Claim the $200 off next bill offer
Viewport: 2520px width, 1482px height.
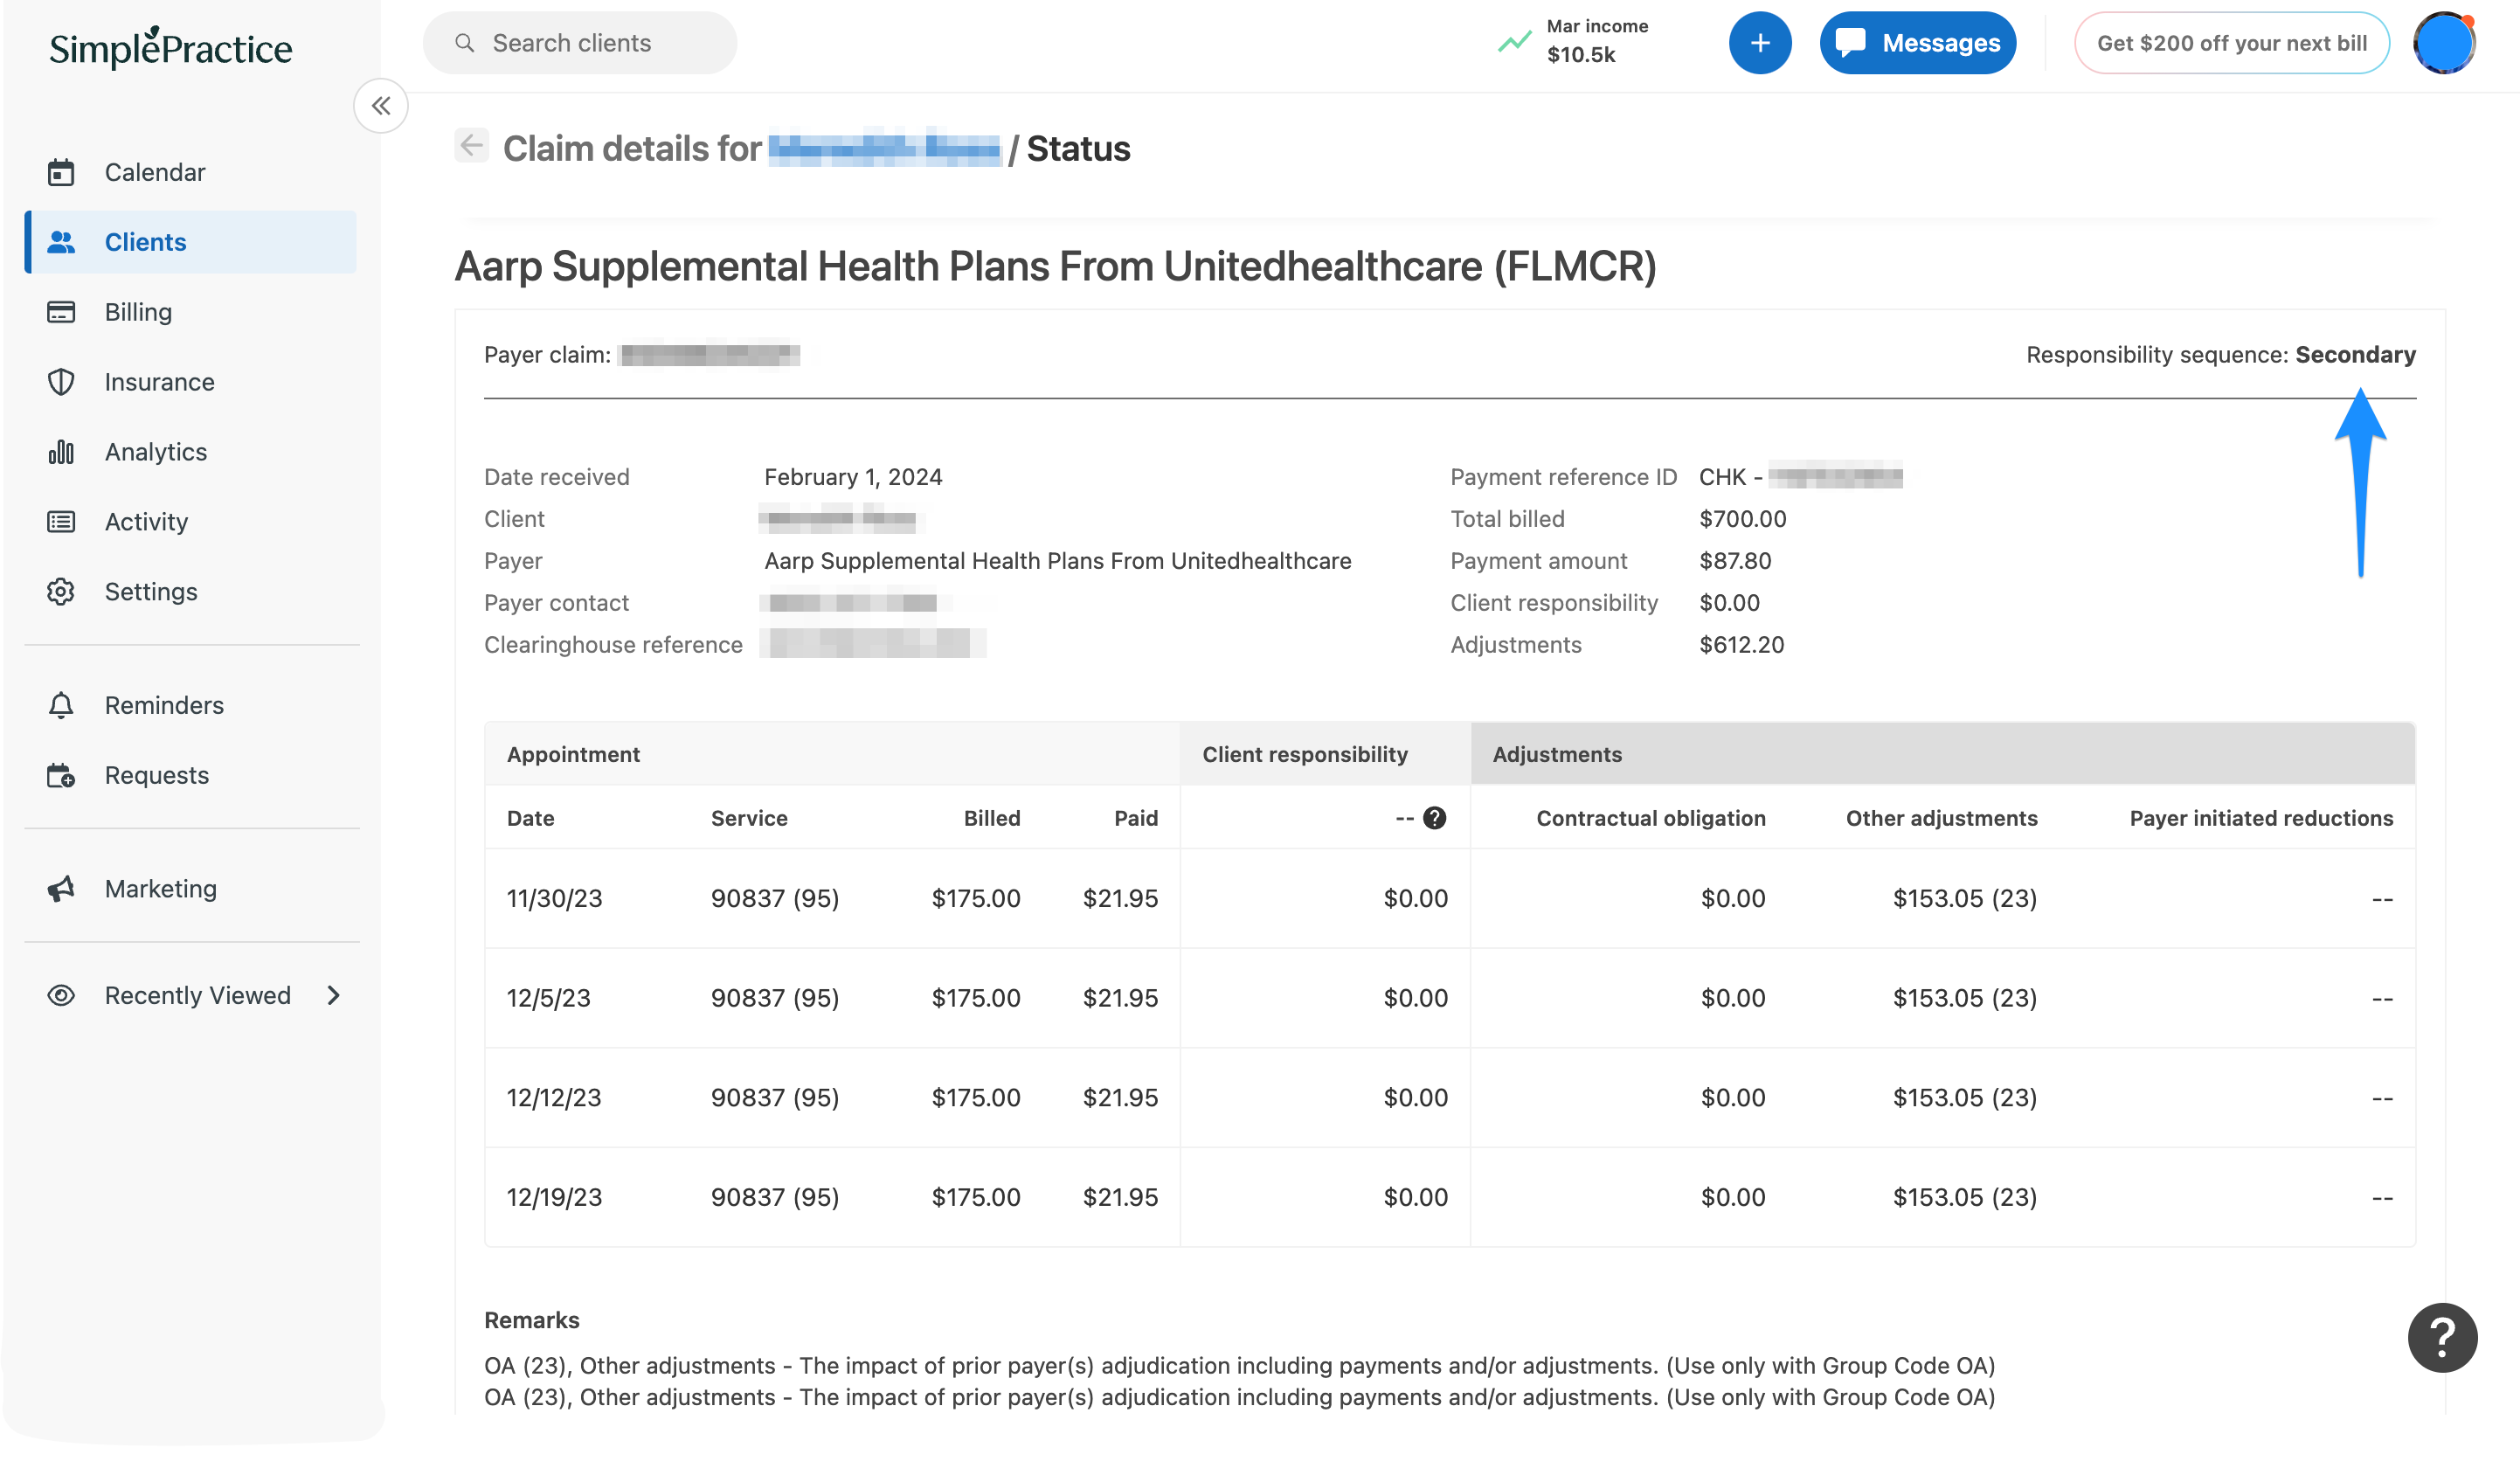point(2231,42)
